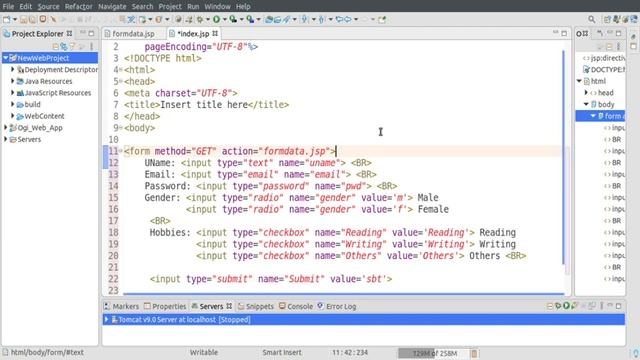Switch to the Markers tab
Image resolution: width=640 pixels, height=360 pixels.
pyautogui.click(x=121, y=306)
